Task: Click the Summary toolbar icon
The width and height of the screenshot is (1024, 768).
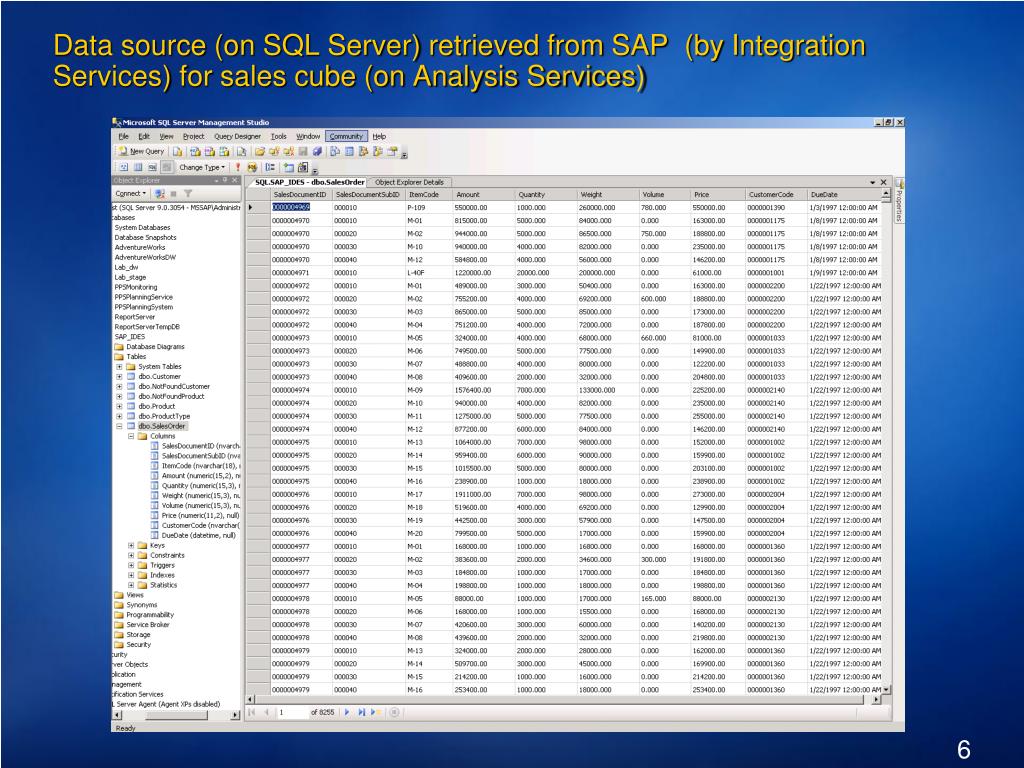Action: point(349,152)
